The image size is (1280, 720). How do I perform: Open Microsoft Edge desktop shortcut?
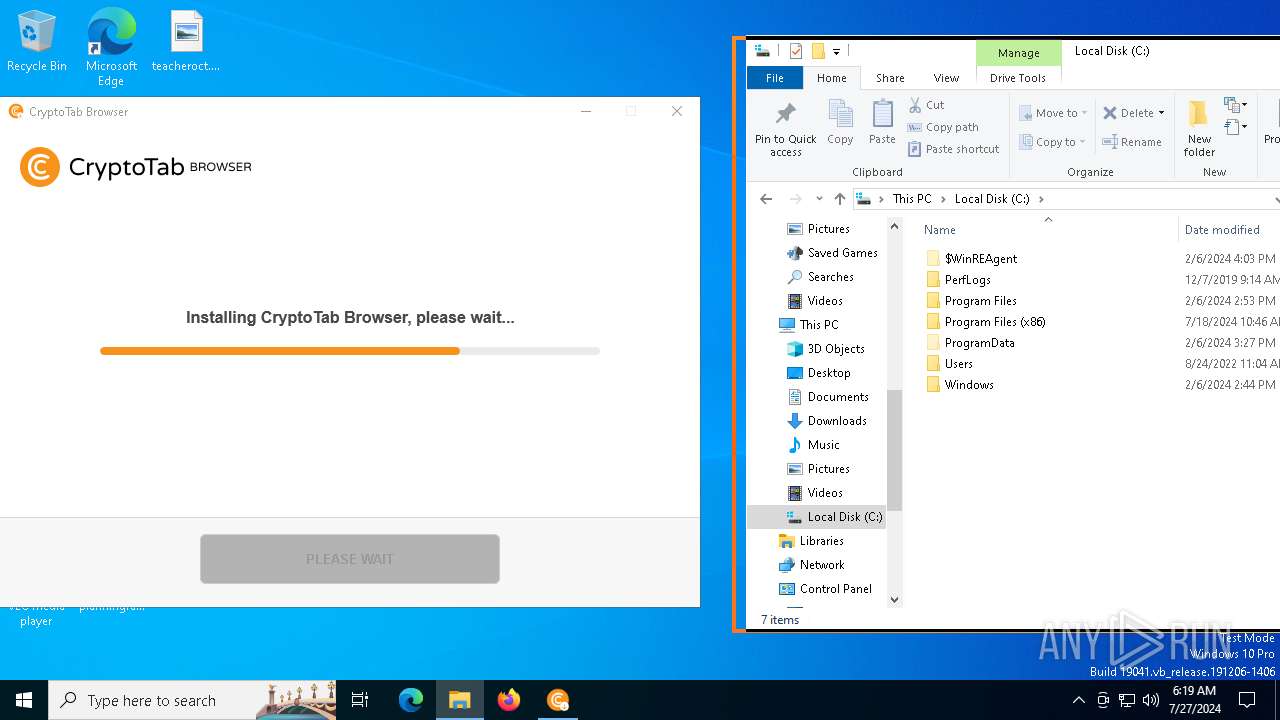click(x=111, y=47)
